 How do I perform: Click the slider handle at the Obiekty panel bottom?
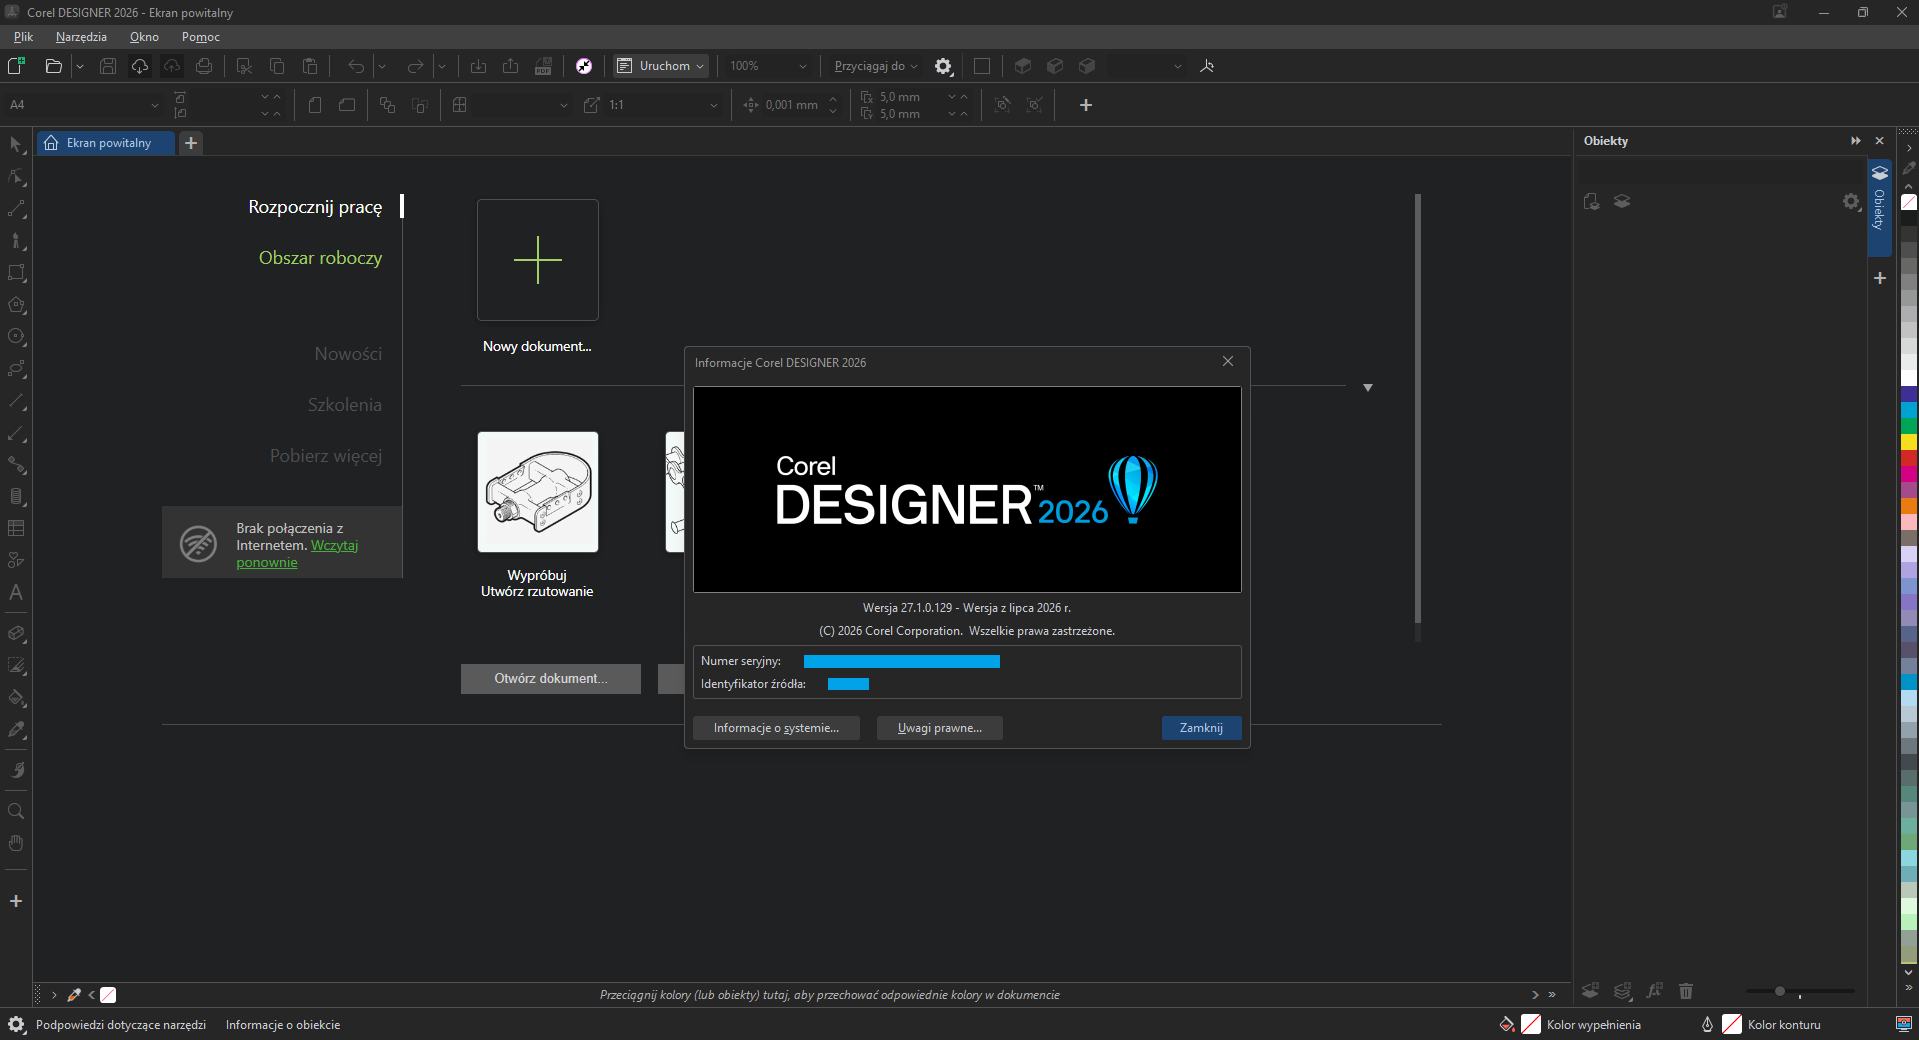(1780, 991)
